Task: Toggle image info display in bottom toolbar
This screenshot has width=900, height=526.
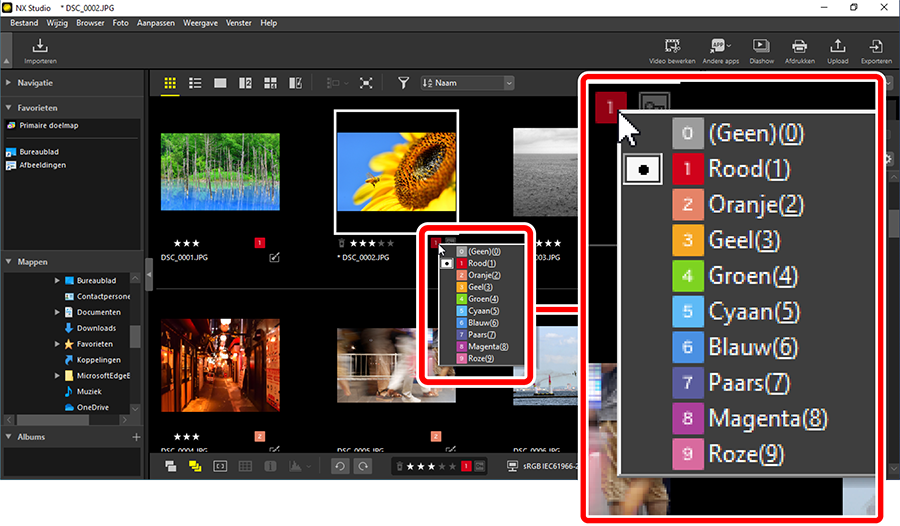Action: [x=270, y=466]
